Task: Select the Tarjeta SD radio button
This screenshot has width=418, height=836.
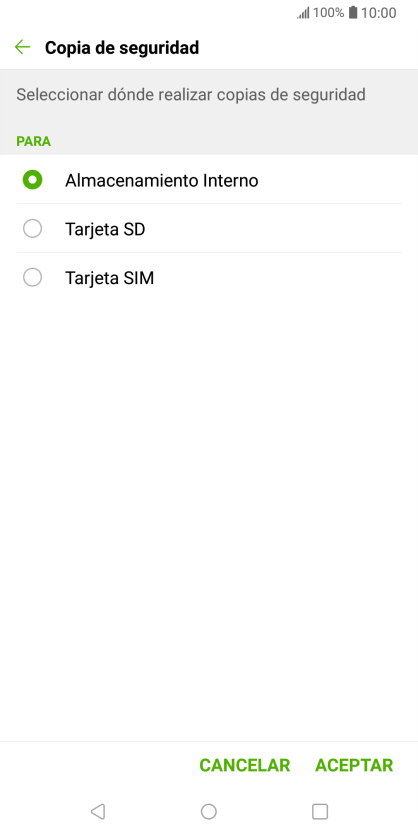Action: pyautogui.click(x=33, y=229)
